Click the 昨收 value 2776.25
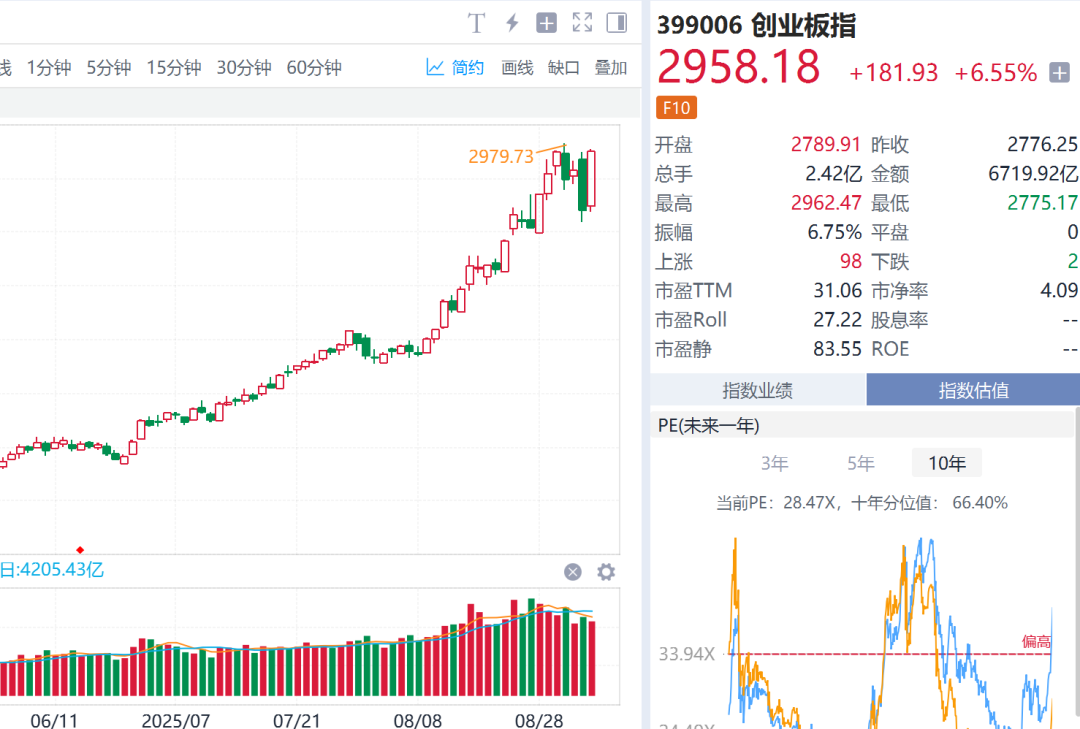The height and width of the screenshot is (729, 1080). [1042, 144]
